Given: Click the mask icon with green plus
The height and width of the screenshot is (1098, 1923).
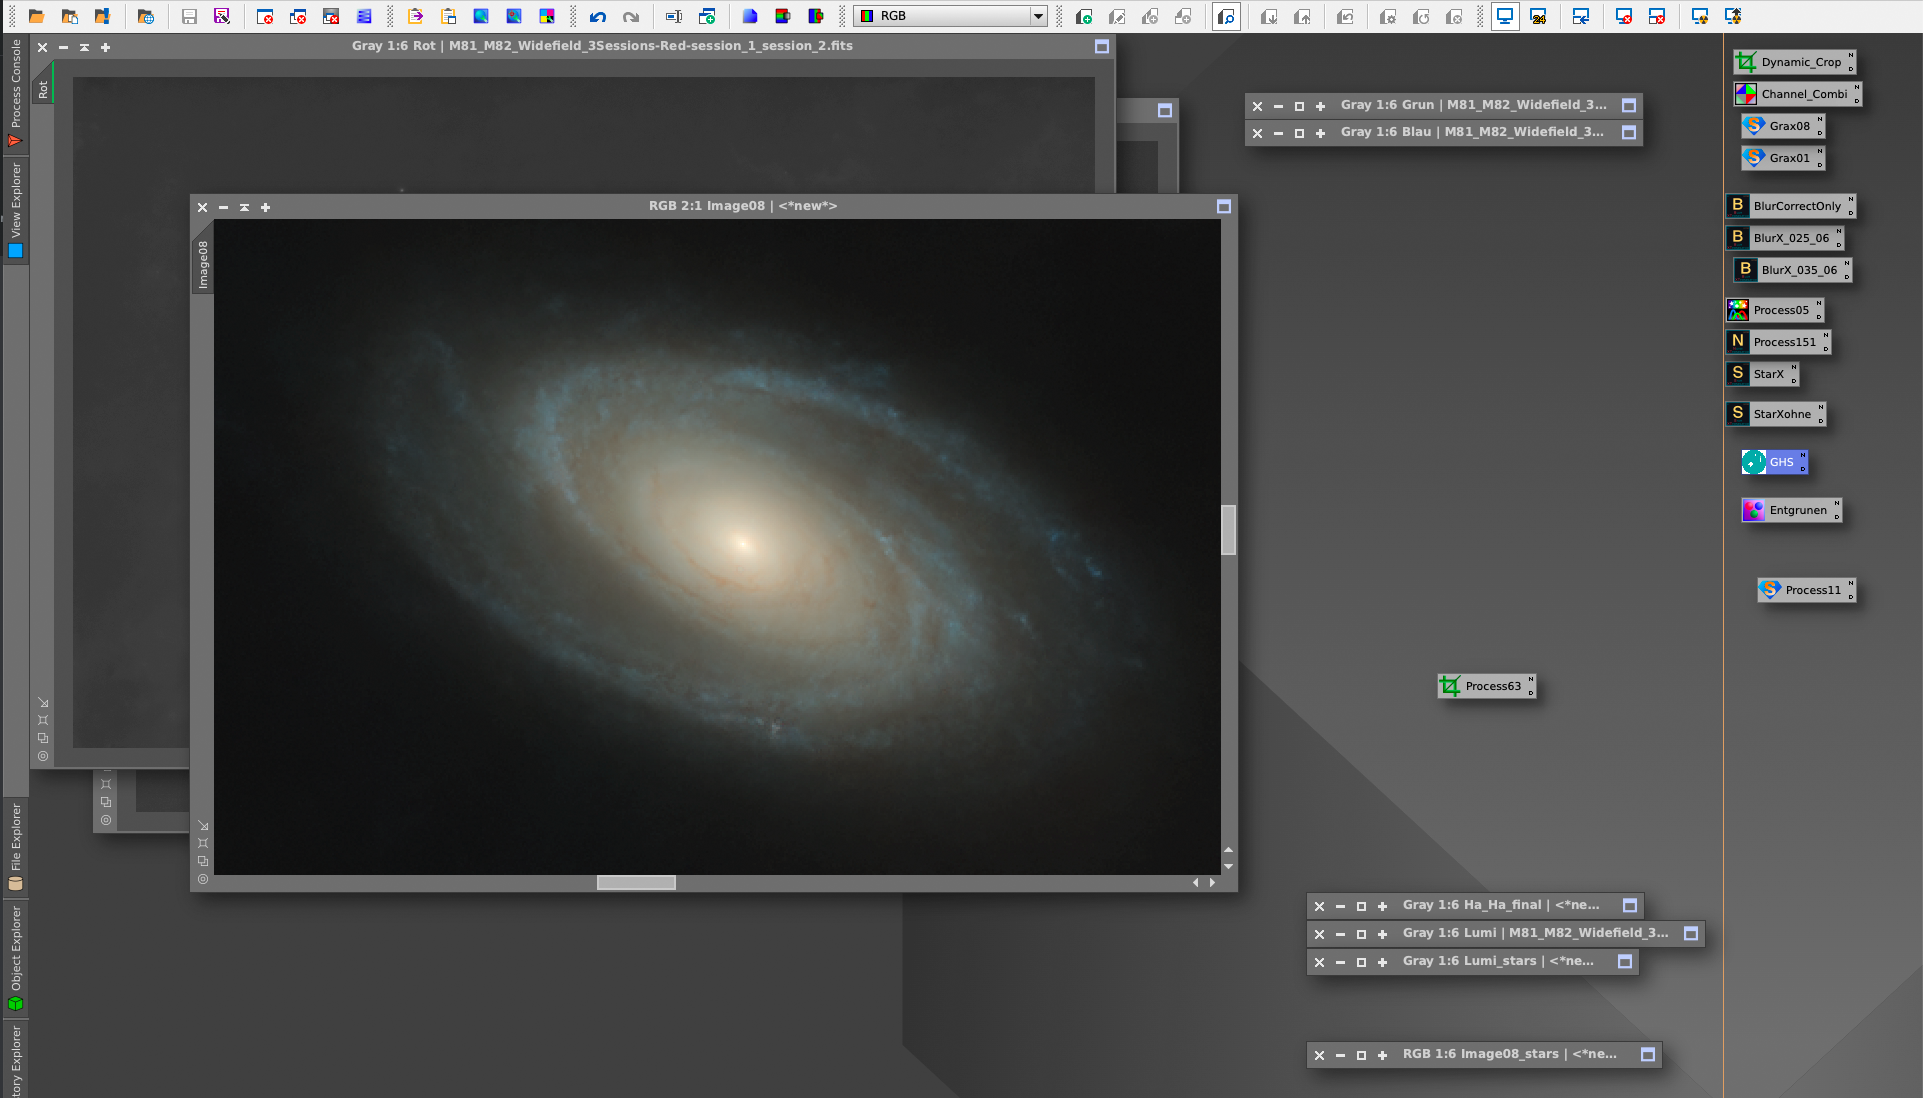Looking at the screenshot, I should (1084, 16).
